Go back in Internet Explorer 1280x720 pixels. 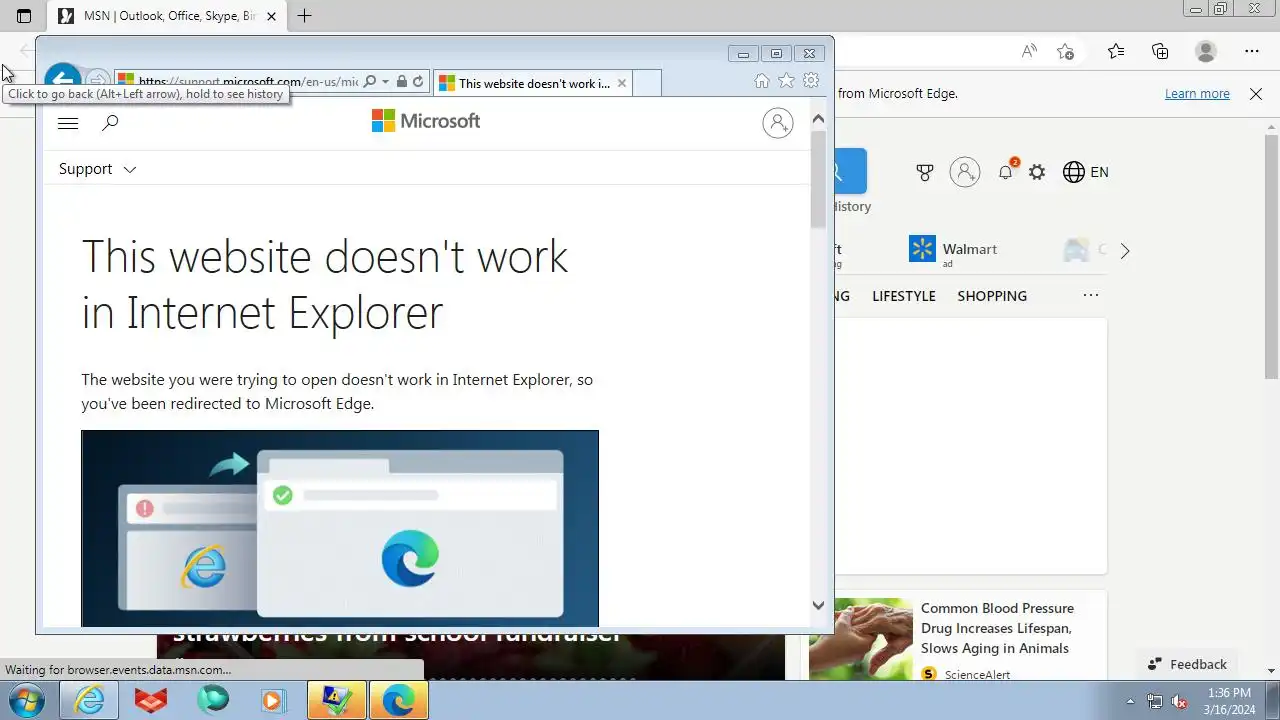click(x=62, y=81)
